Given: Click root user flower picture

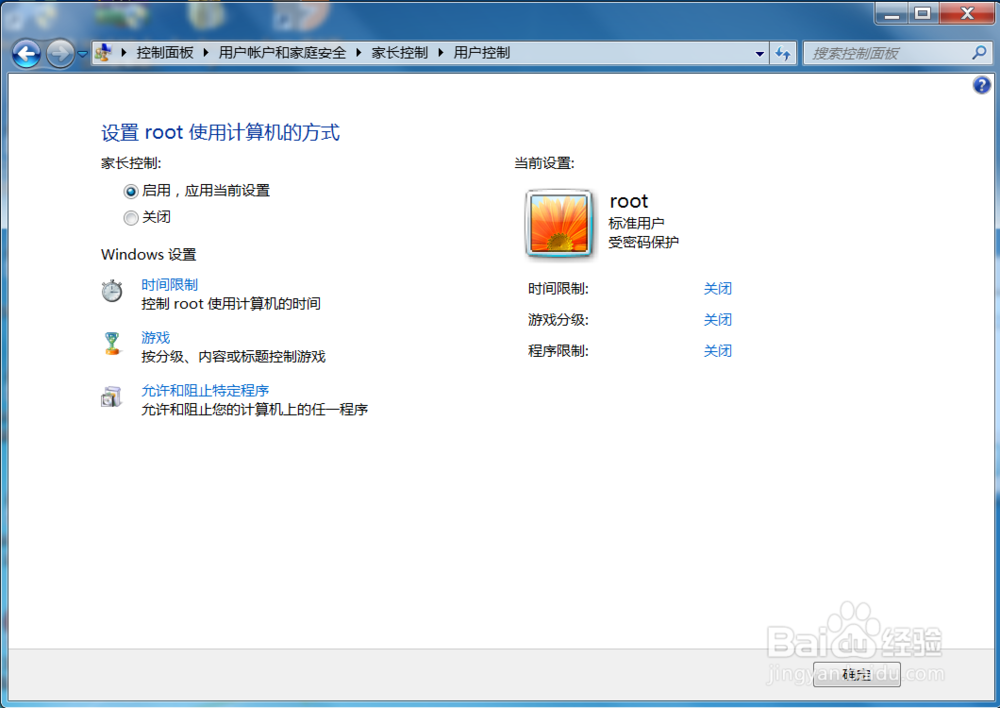Looking at the screenshot, I should pos(559,224).
